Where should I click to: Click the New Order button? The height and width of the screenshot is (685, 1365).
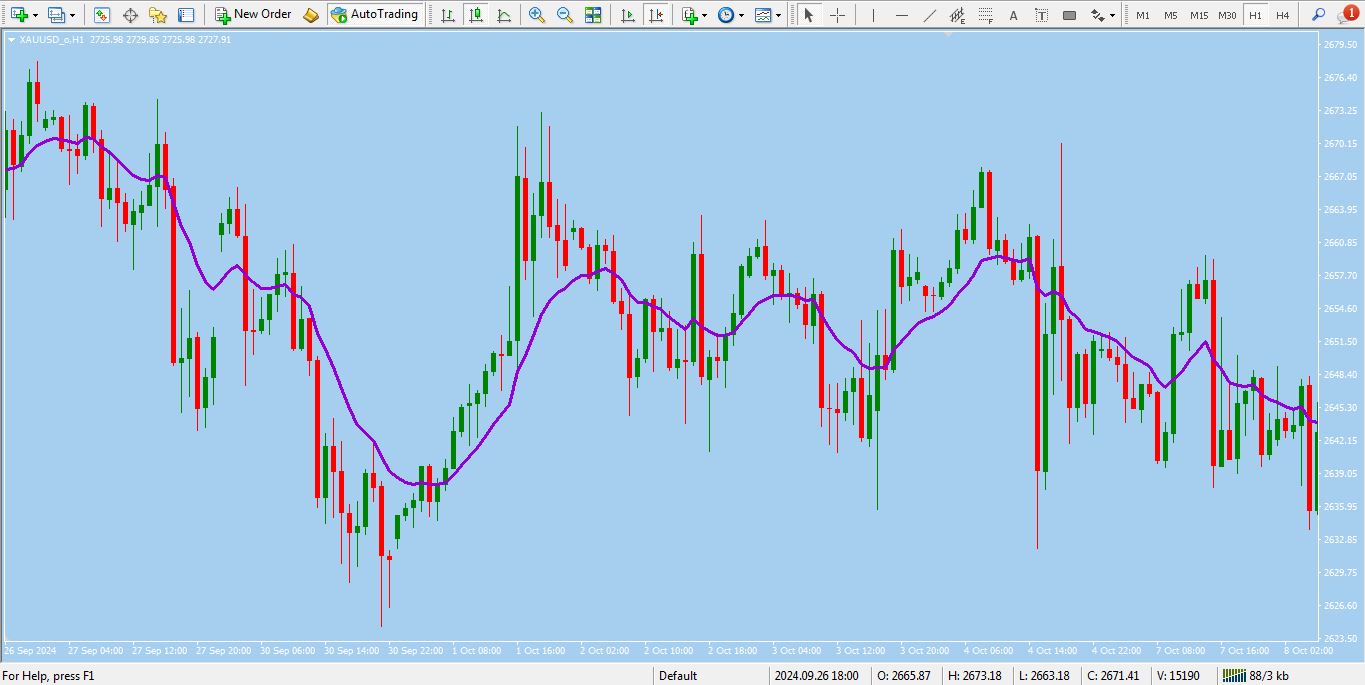(253, 15)
